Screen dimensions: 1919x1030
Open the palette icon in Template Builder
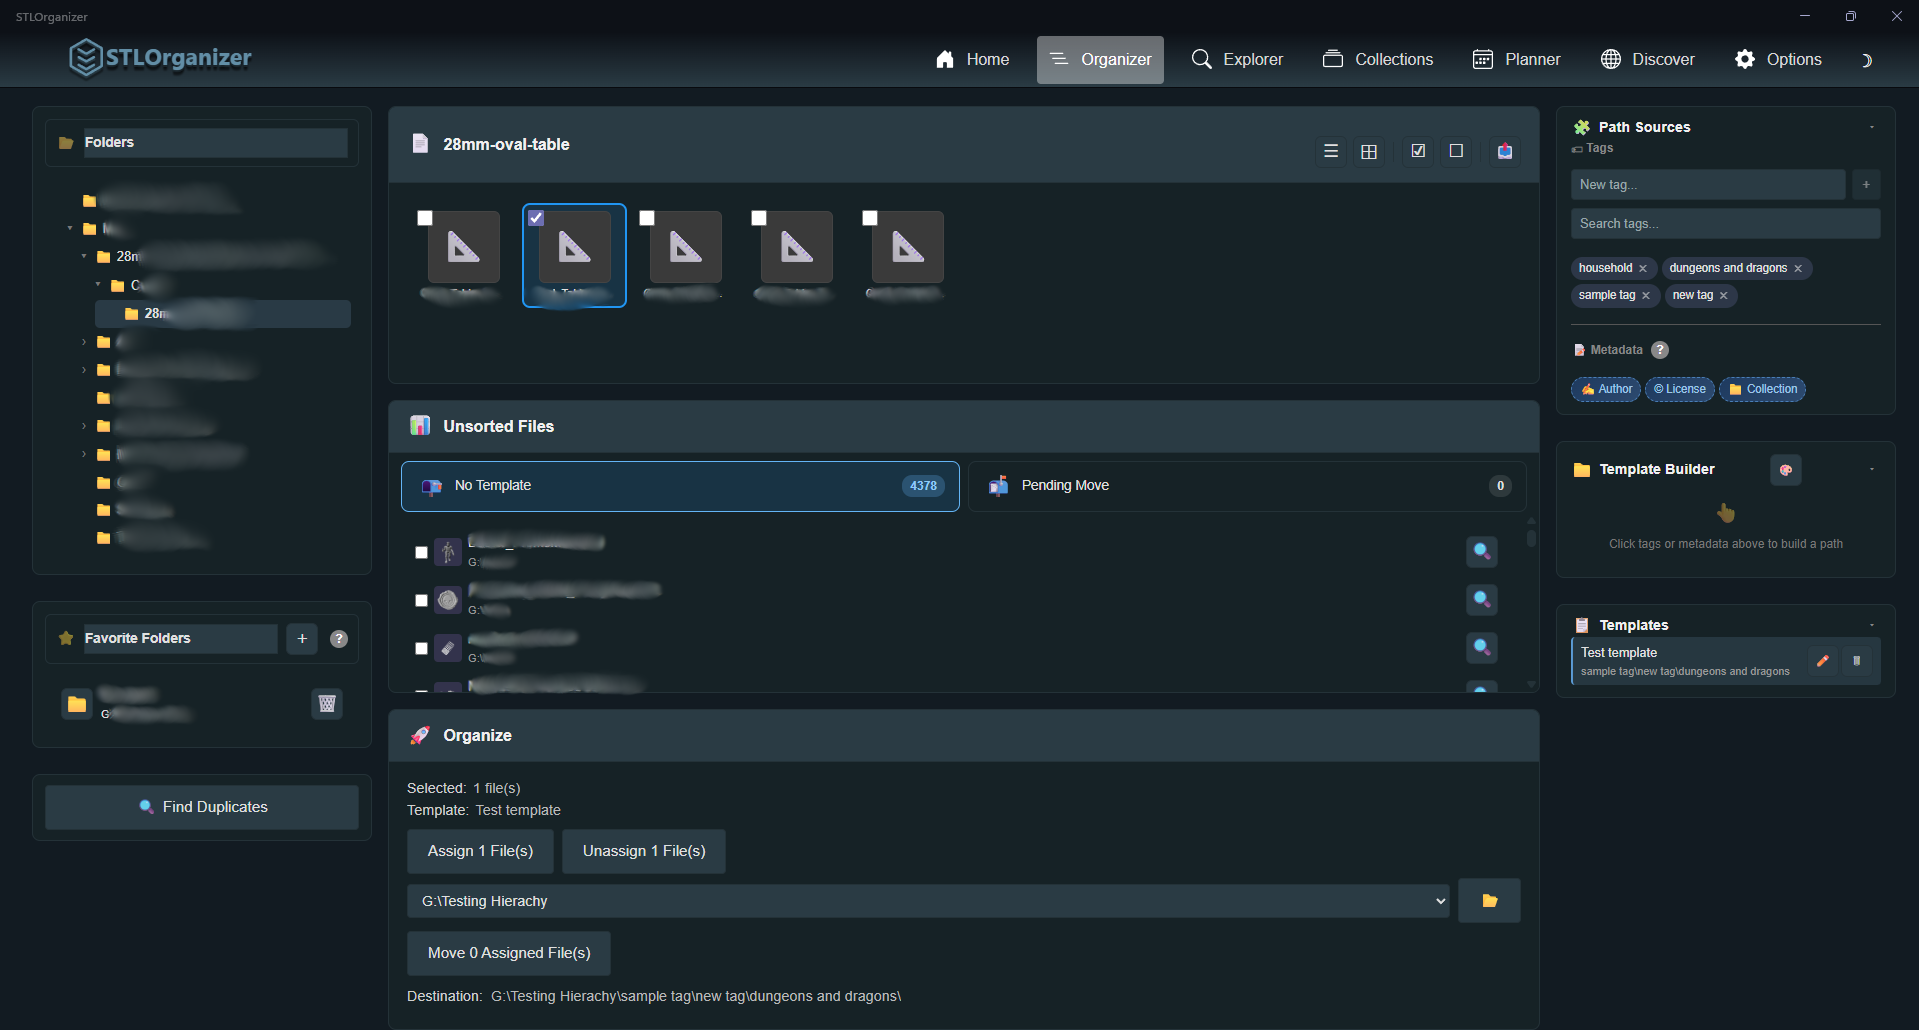click(1785, 470)
